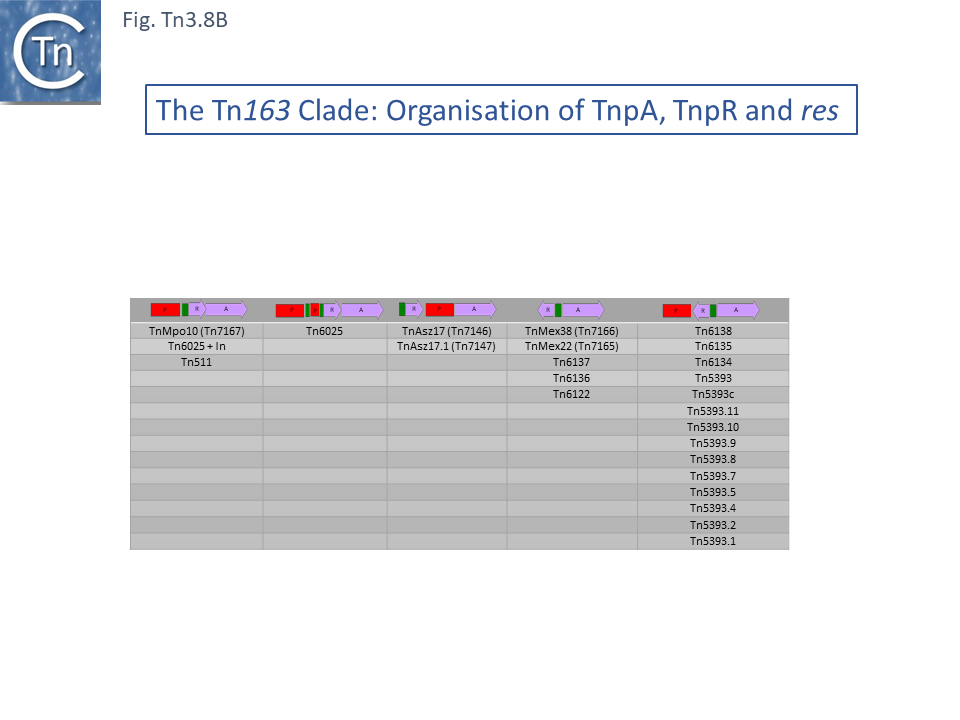Select the Tn5393.10 table cell
Screen dimensions: 960x720
713,427
